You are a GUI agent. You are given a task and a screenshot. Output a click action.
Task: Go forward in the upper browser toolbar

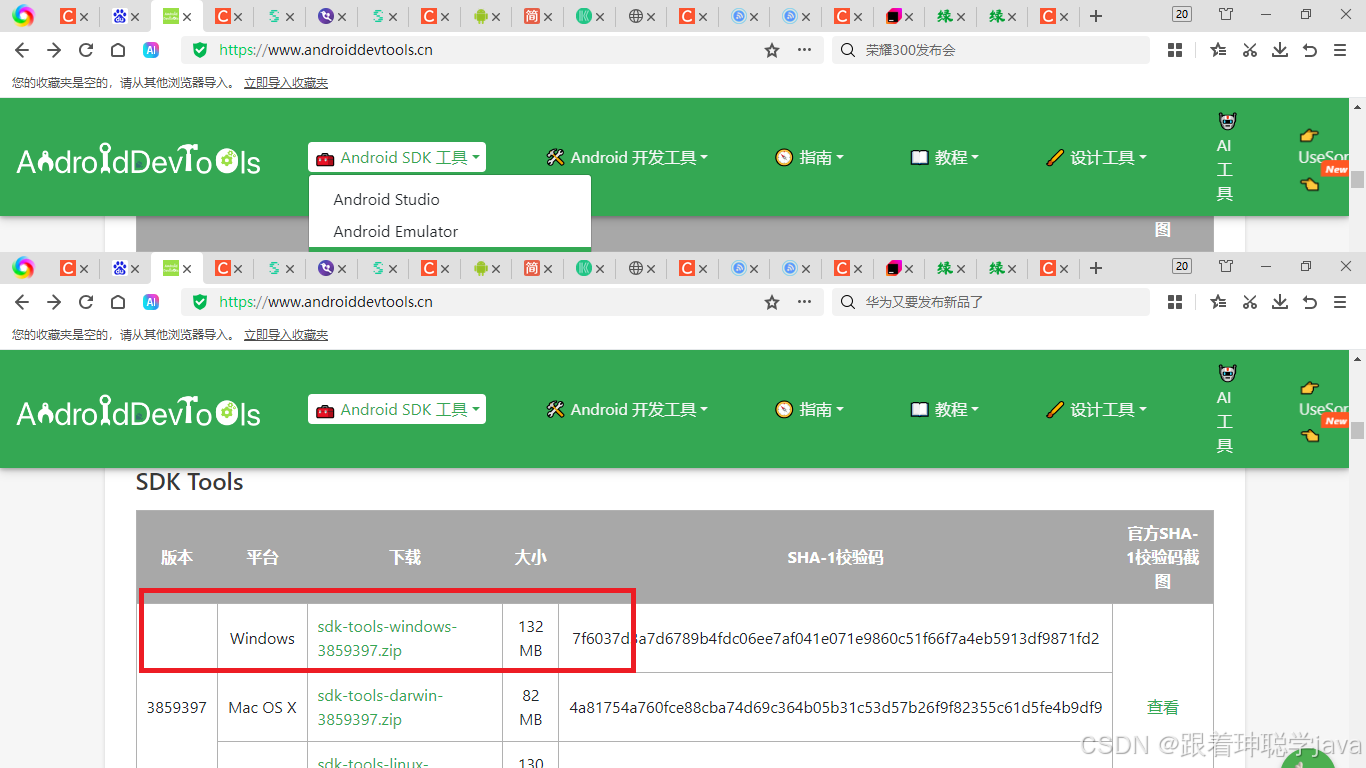(x=54, y=50)
